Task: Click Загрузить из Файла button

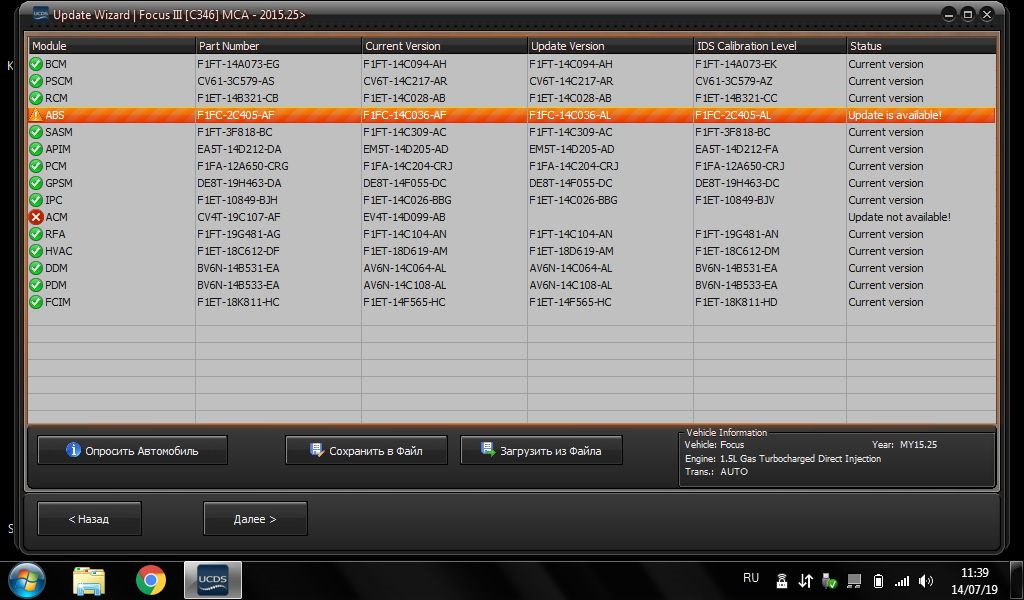Action: [541, 450]
